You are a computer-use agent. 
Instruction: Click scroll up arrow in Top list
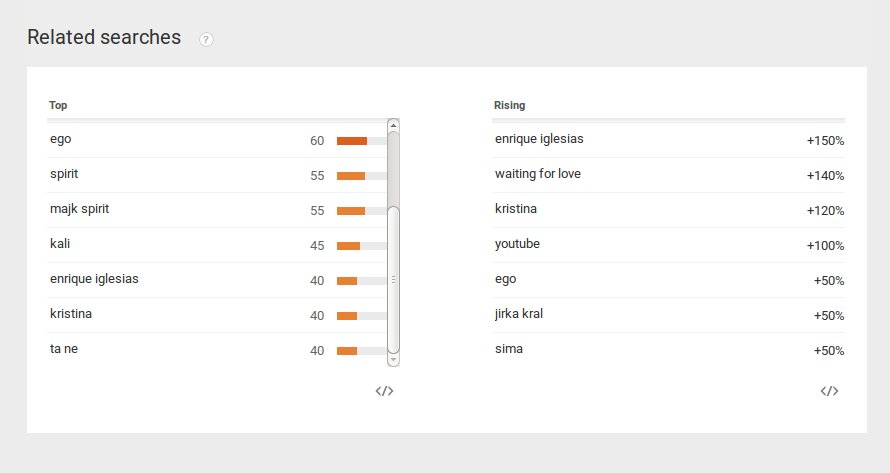[x=393, y=125]
